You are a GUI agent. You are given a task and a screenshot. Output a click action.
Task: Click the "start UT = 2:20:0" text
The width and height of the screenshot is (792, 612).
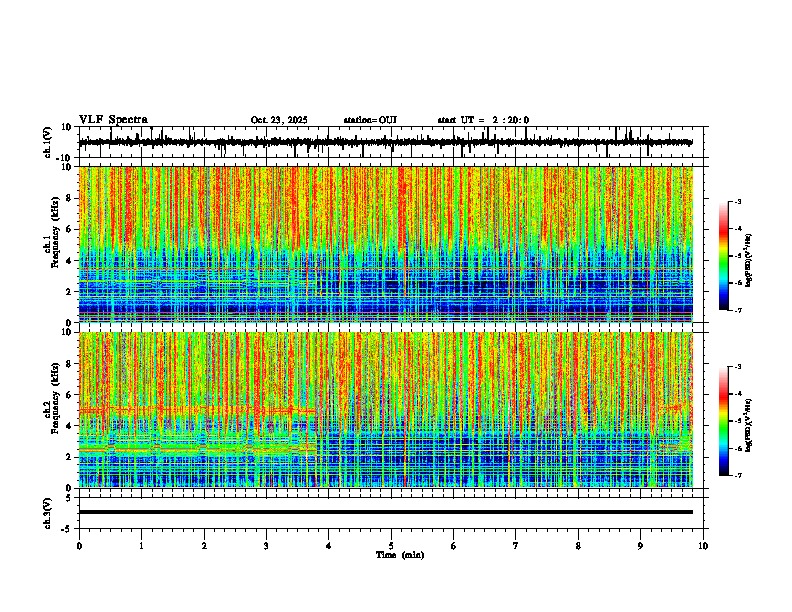pyautogui.click(x=483, y=120)
